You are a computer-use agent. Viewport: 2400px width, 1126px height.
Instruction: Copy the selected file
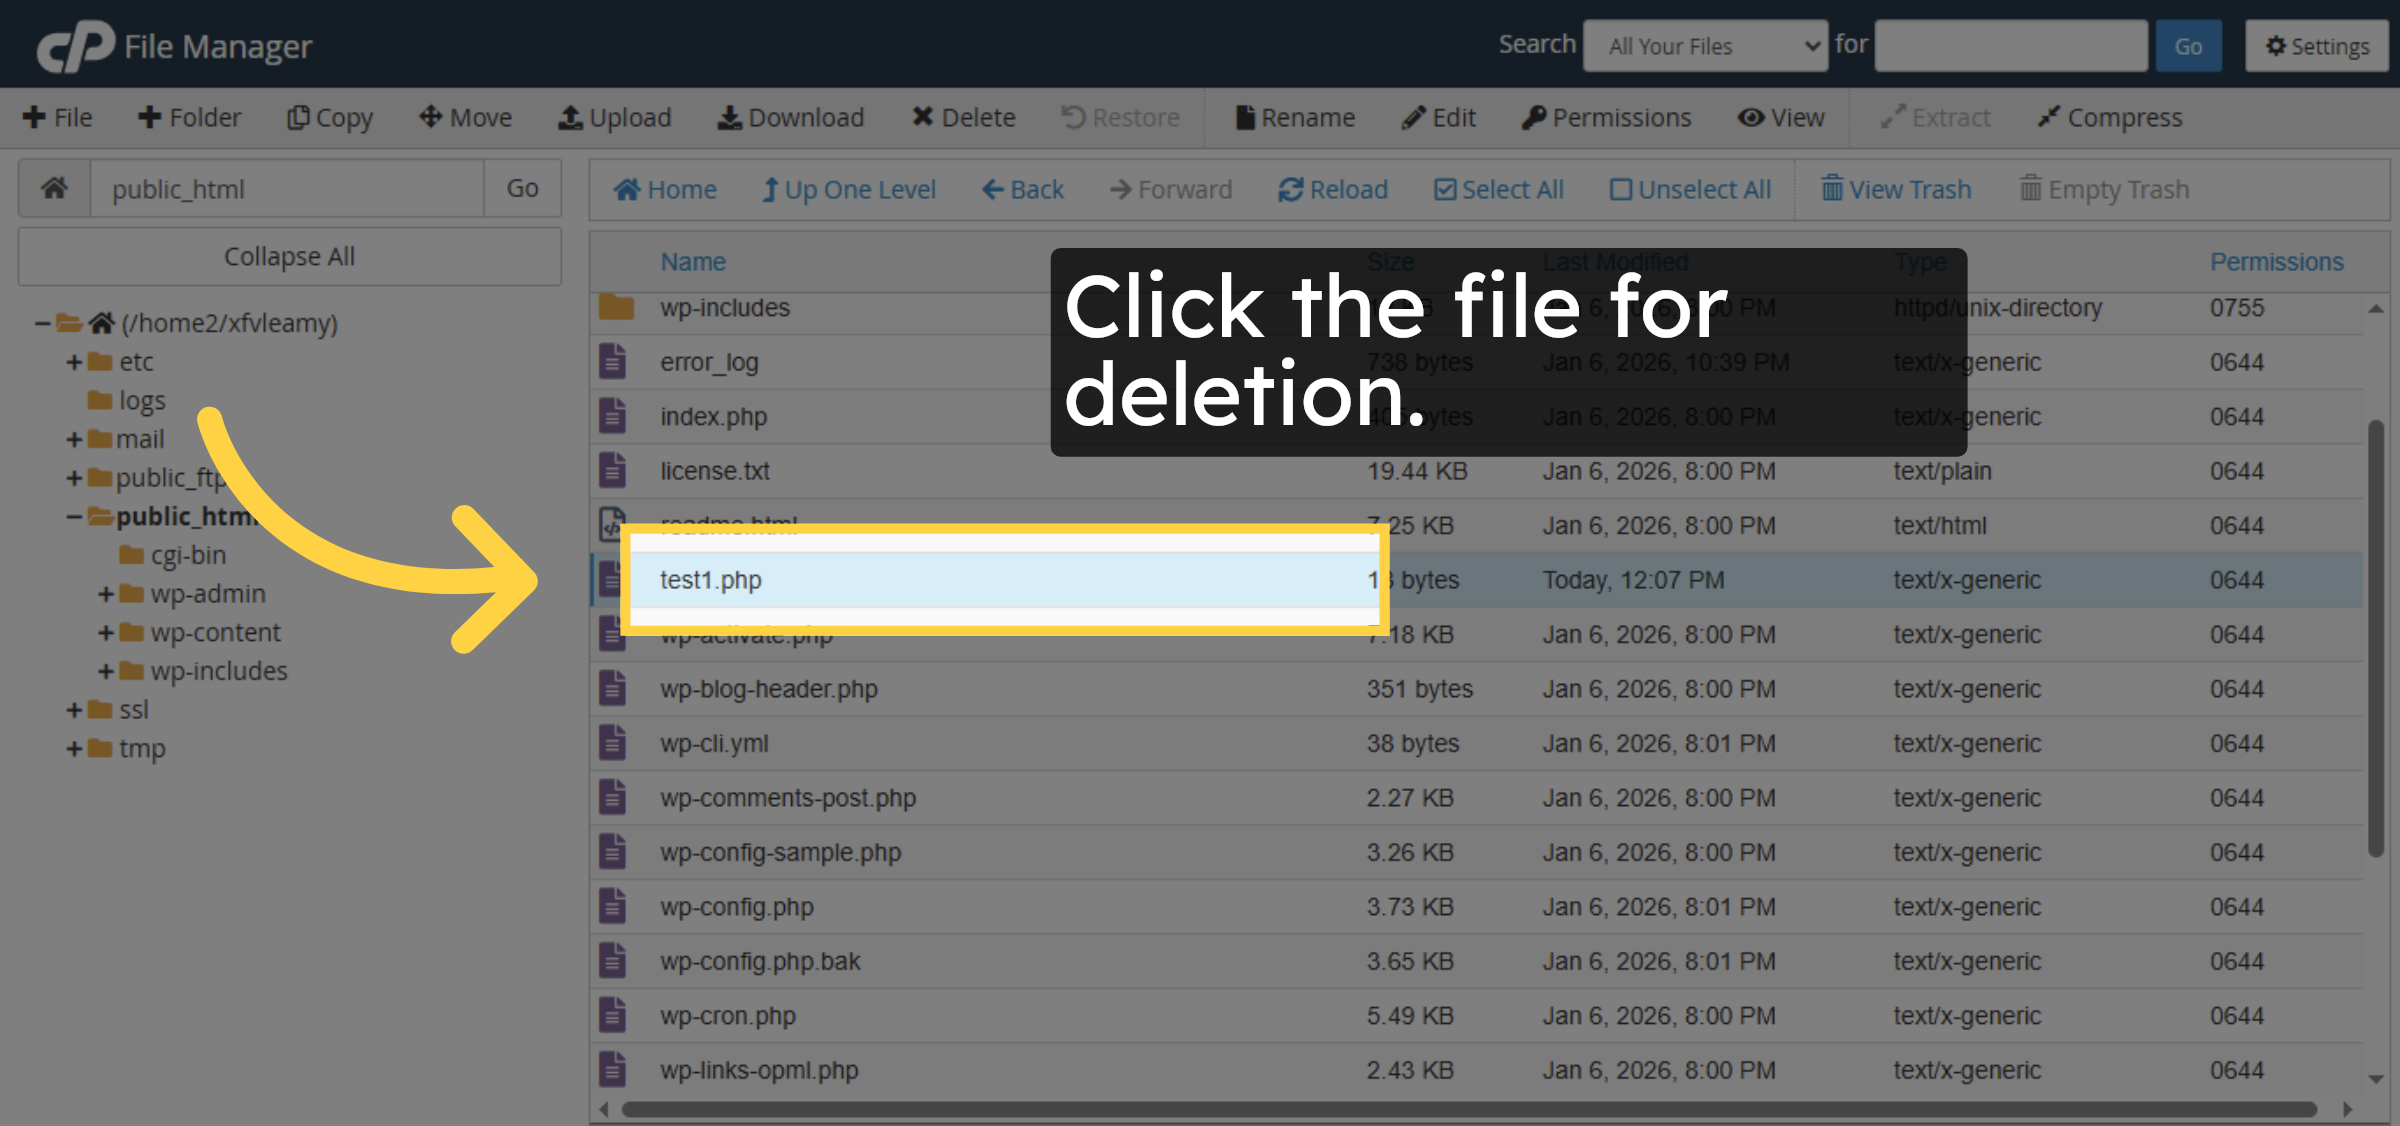329,117
